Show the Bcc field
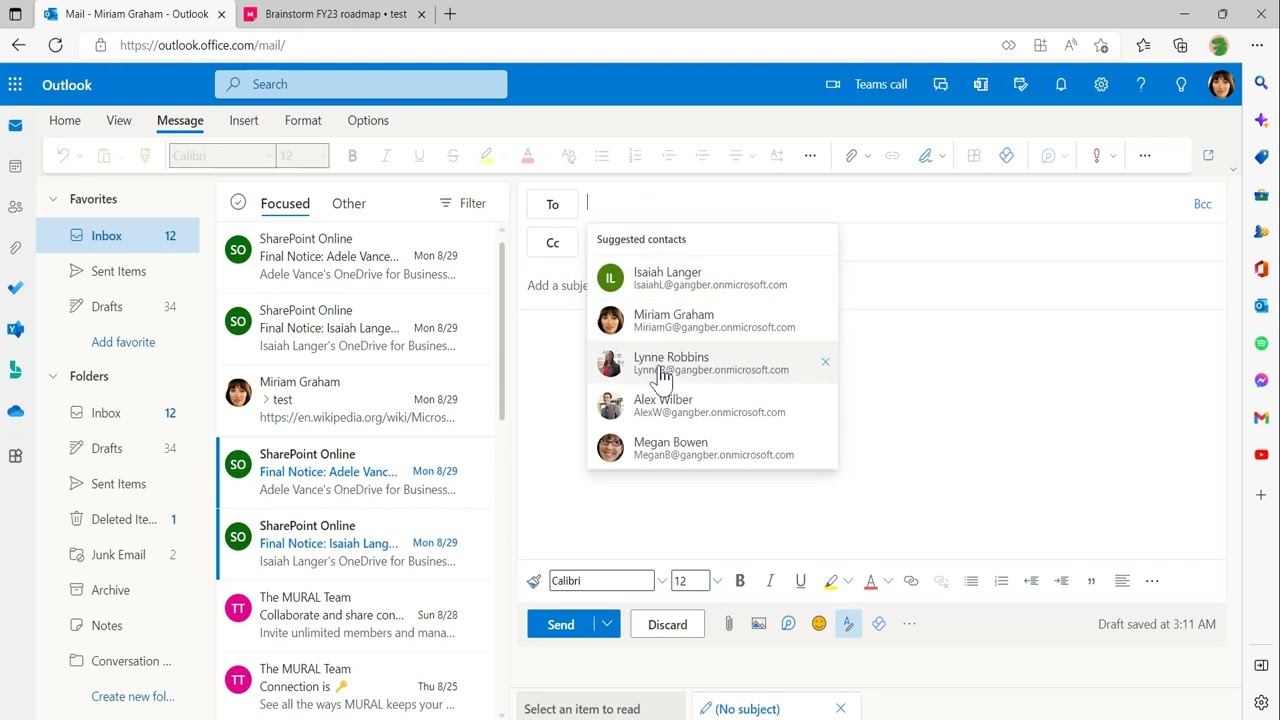Viewport: 1280px width, 720px height. (1203, 204)
